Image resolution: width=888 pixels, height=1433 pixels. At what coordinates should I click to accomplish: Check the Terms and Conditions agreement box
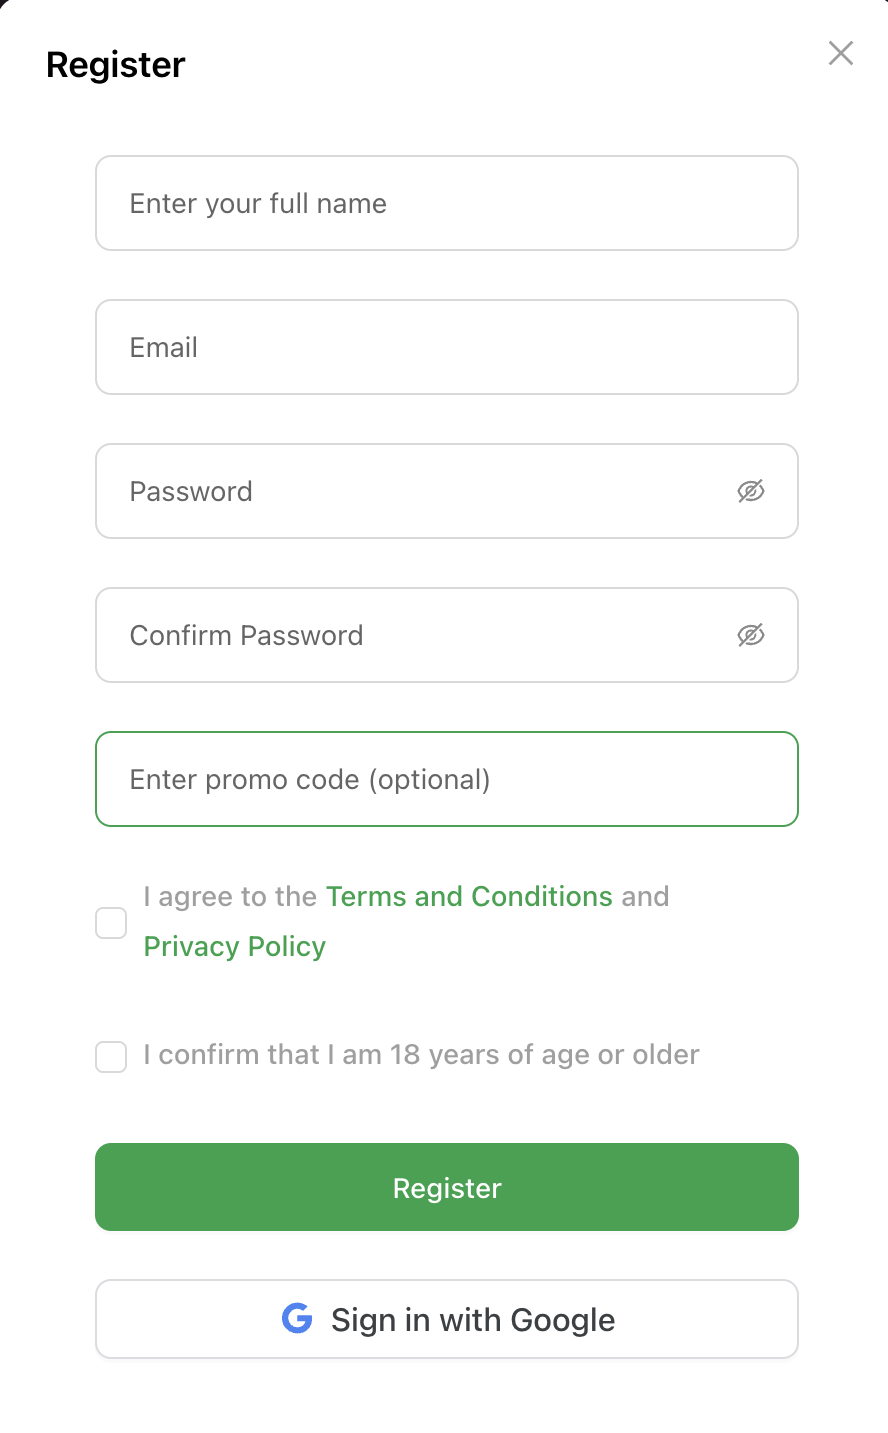tap(110, 922)
